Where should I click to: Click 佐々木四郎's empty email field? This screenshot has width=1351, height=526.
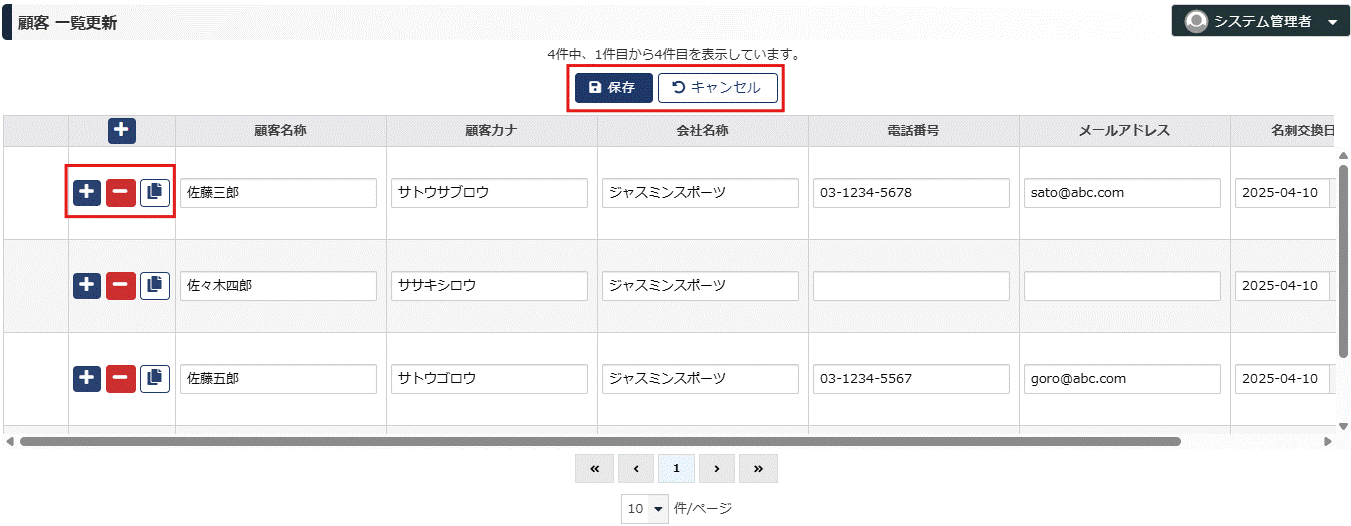point(1122,286)
